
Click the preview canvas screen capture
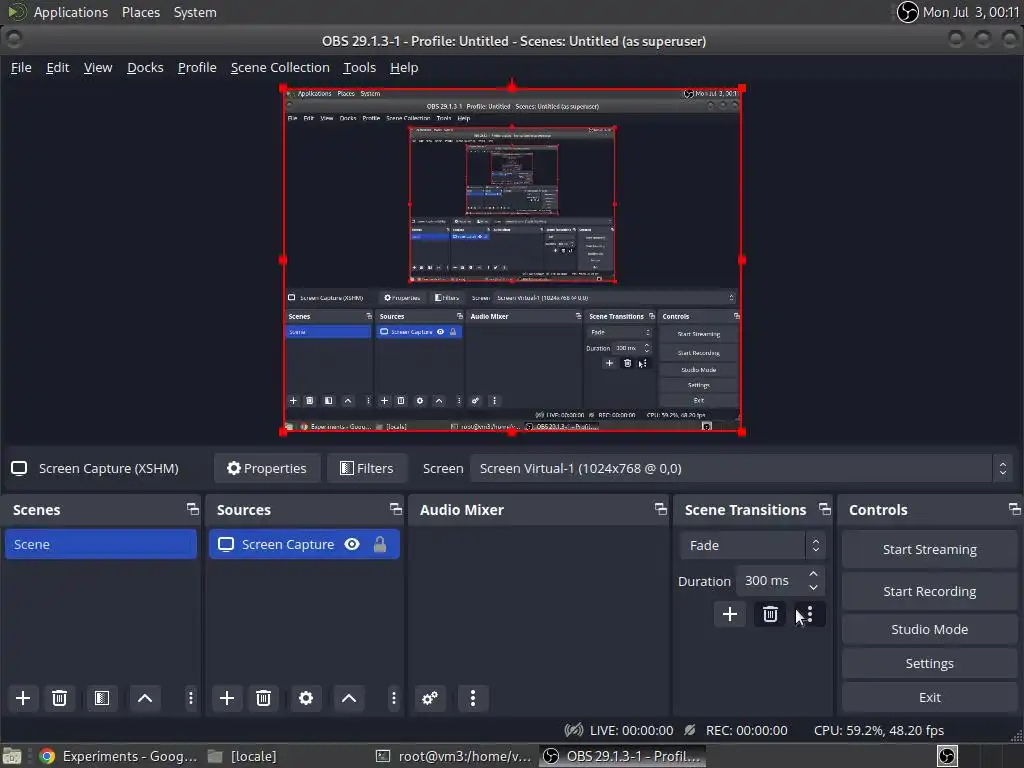coord(512,260)
